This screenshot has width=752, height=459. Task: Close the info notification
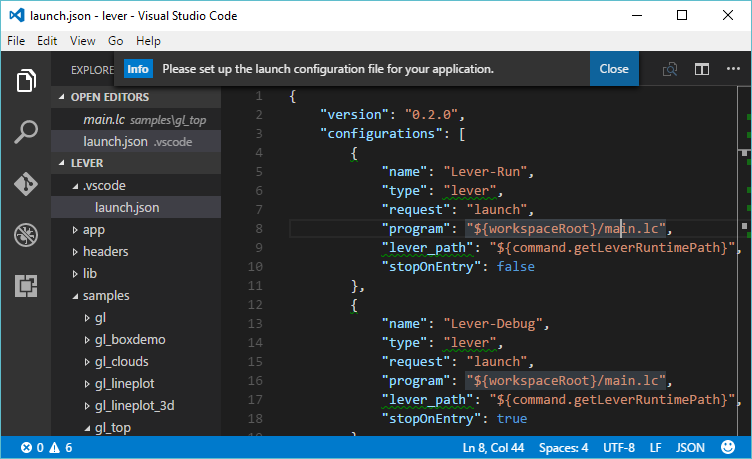(614, 69)
